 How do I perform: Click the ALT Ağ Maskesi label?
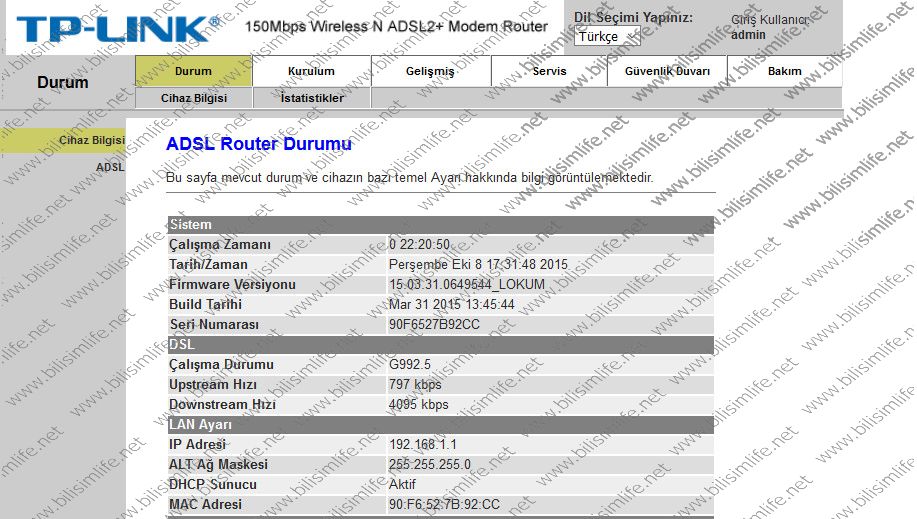[218, 465]
